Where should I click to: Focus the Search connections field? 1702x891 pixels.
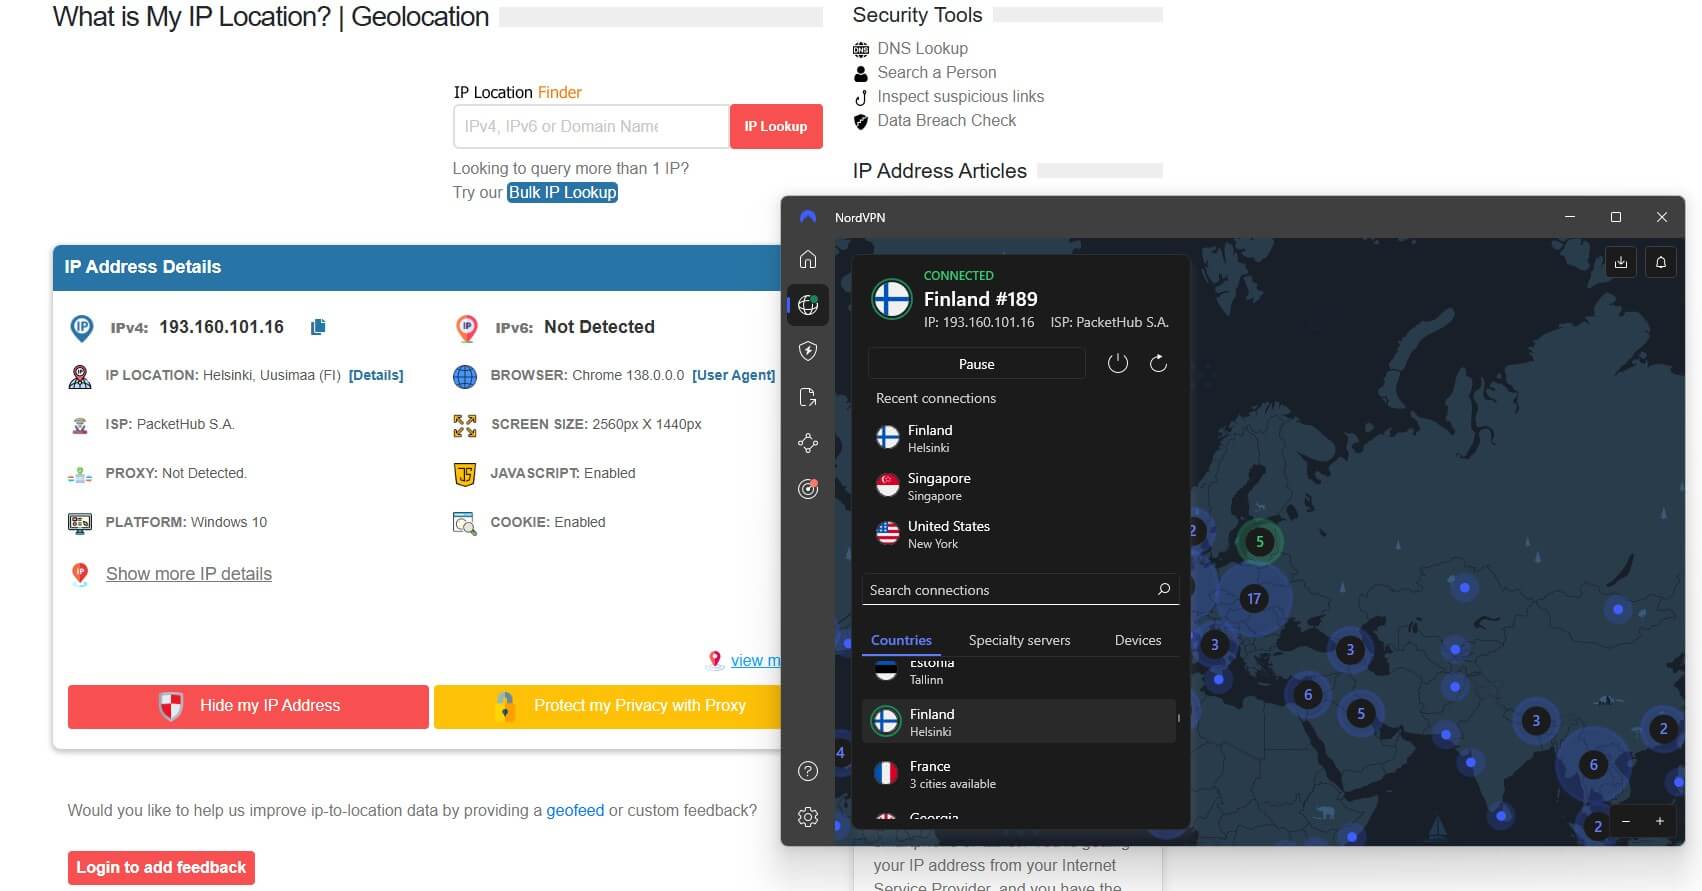coord(1020,590)
